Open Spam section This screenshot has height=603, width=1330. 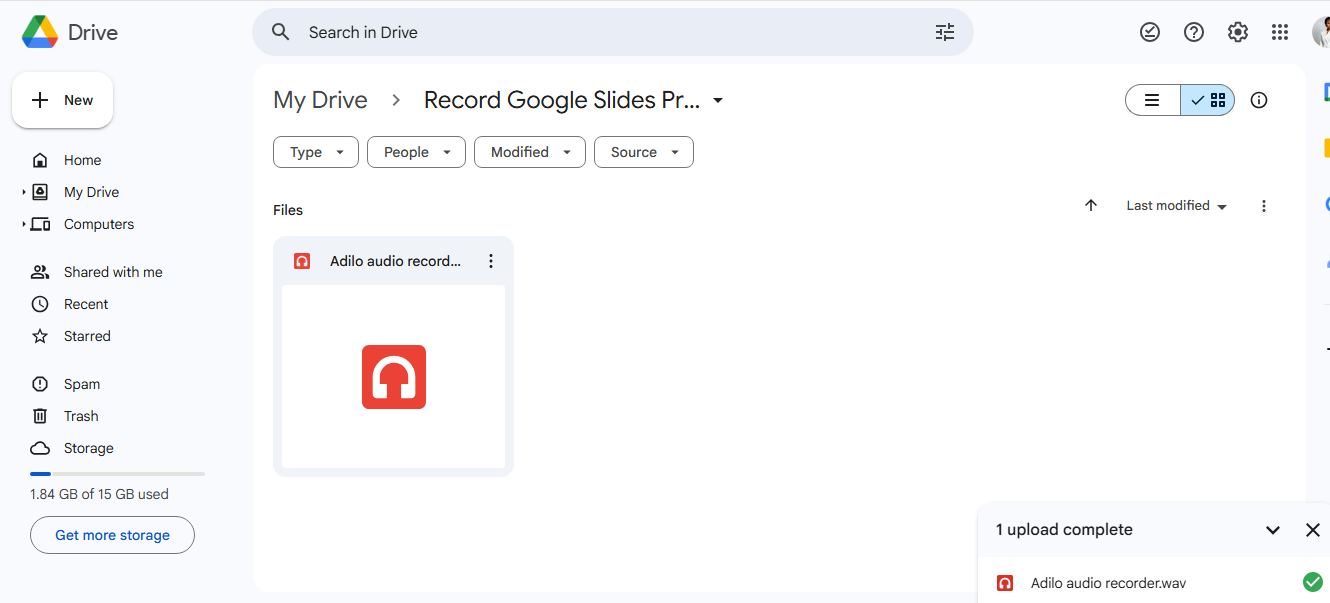coord(82,384)
